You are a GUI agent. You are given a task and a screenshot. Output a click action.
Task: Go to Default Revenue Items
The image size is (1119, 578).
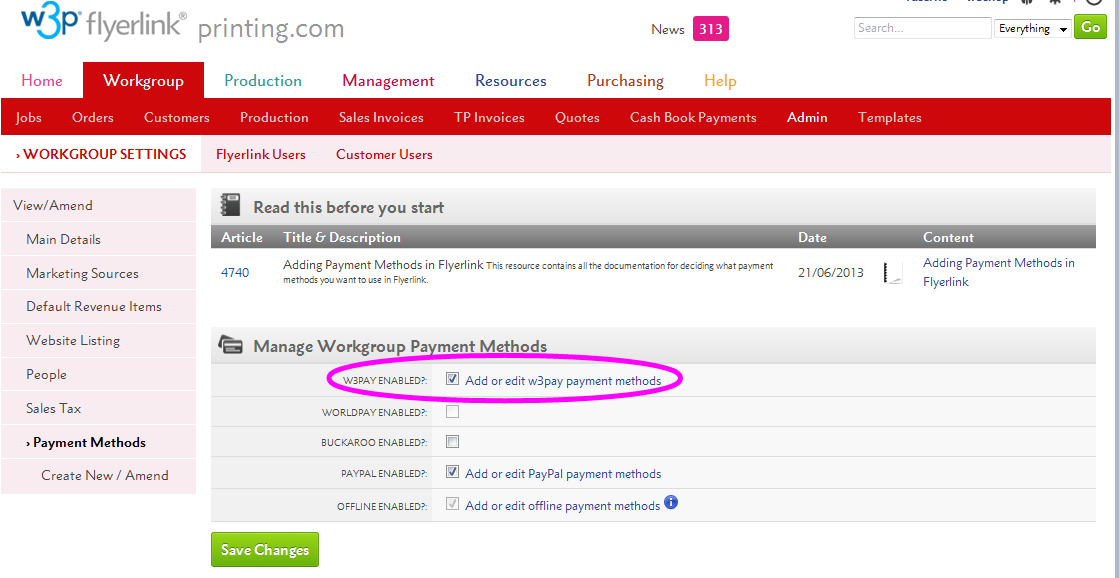click(x=98, y=307)
